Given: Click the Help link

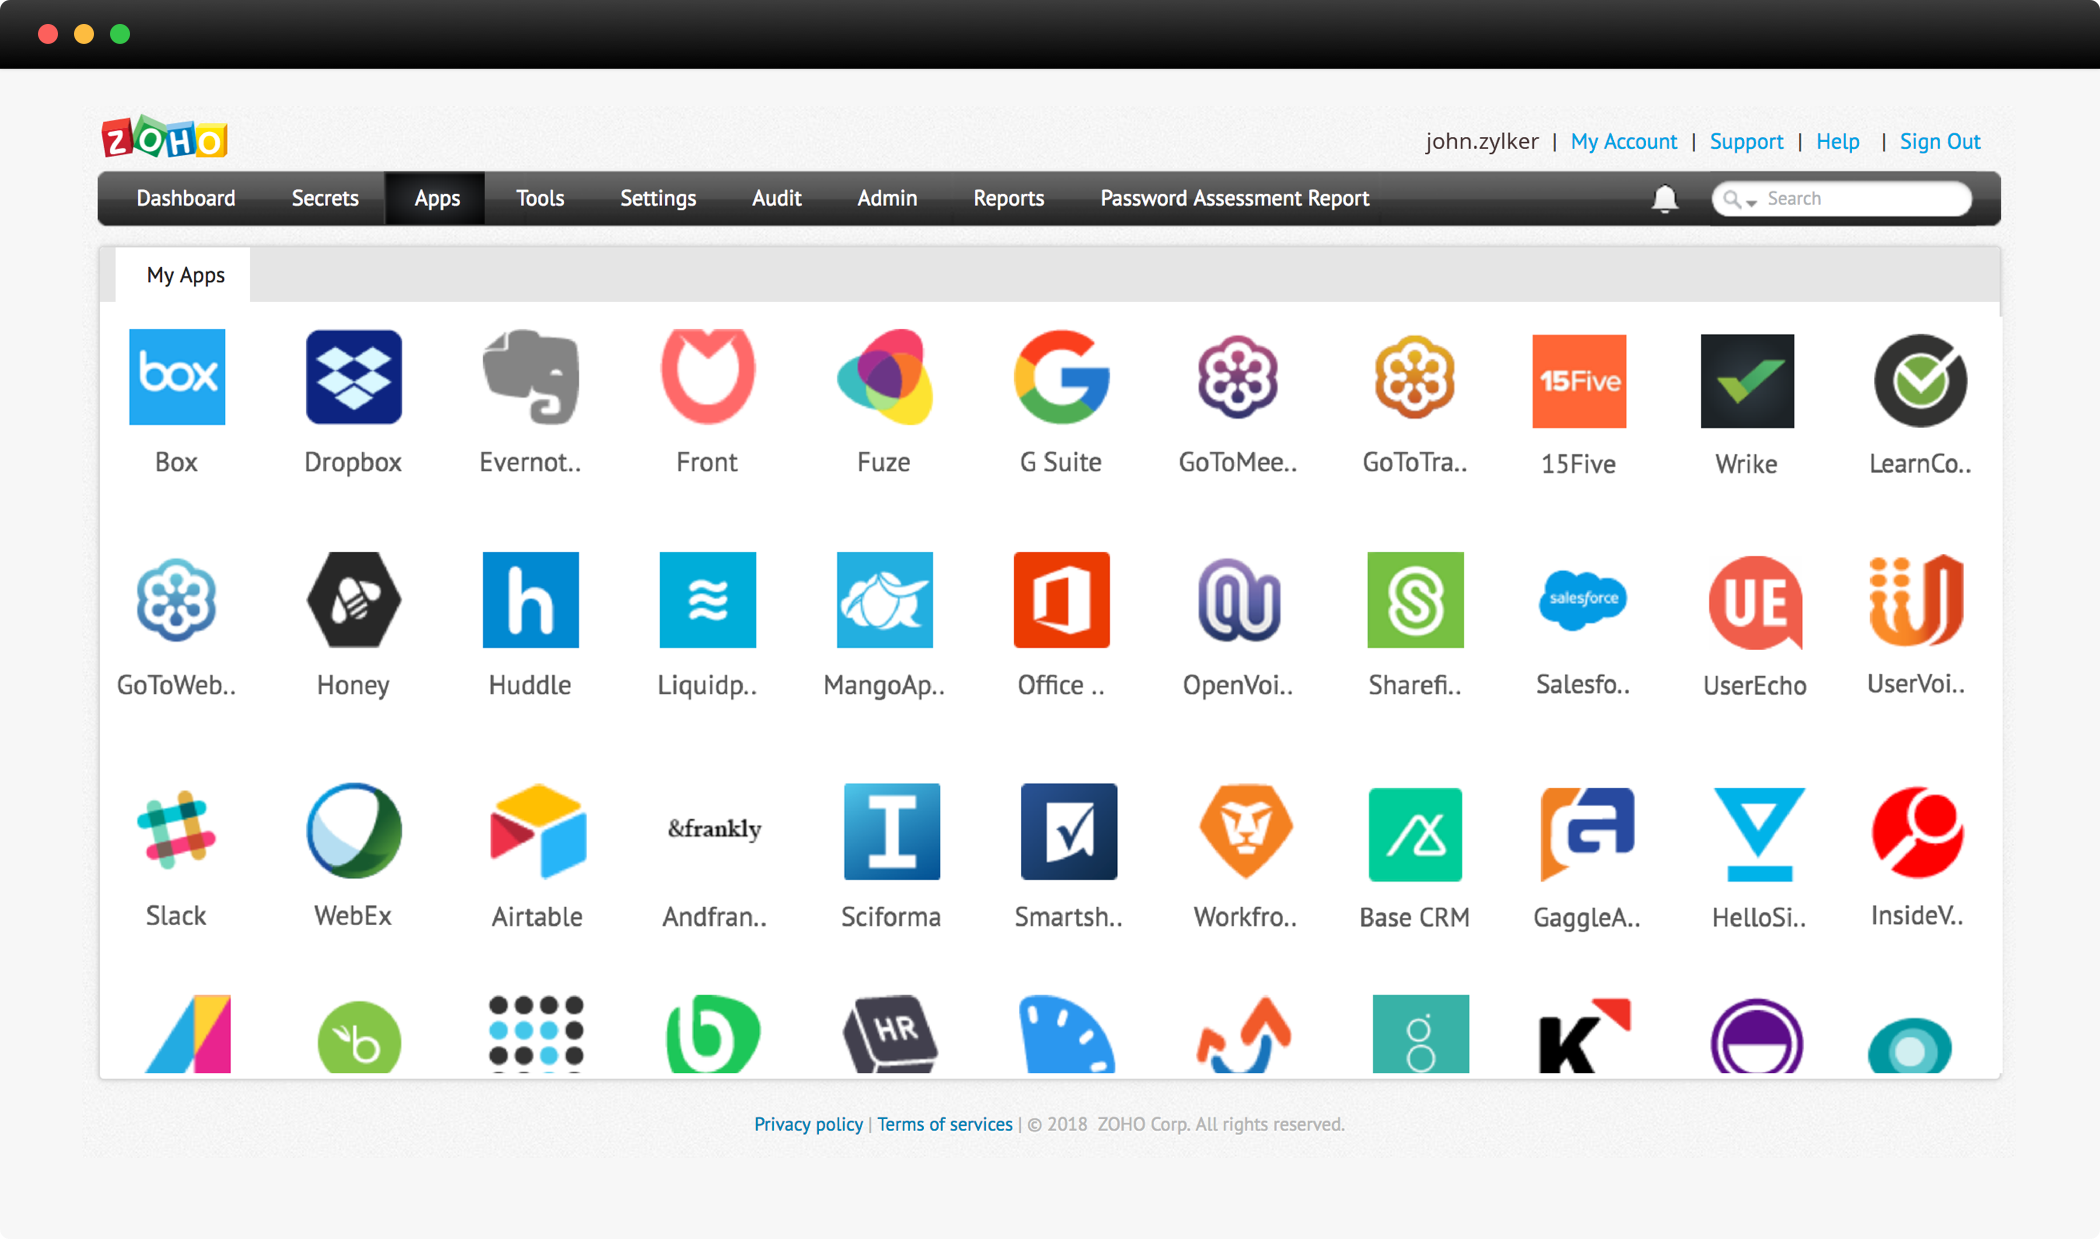Looking at the screenshot, I should pos(1837,141).
